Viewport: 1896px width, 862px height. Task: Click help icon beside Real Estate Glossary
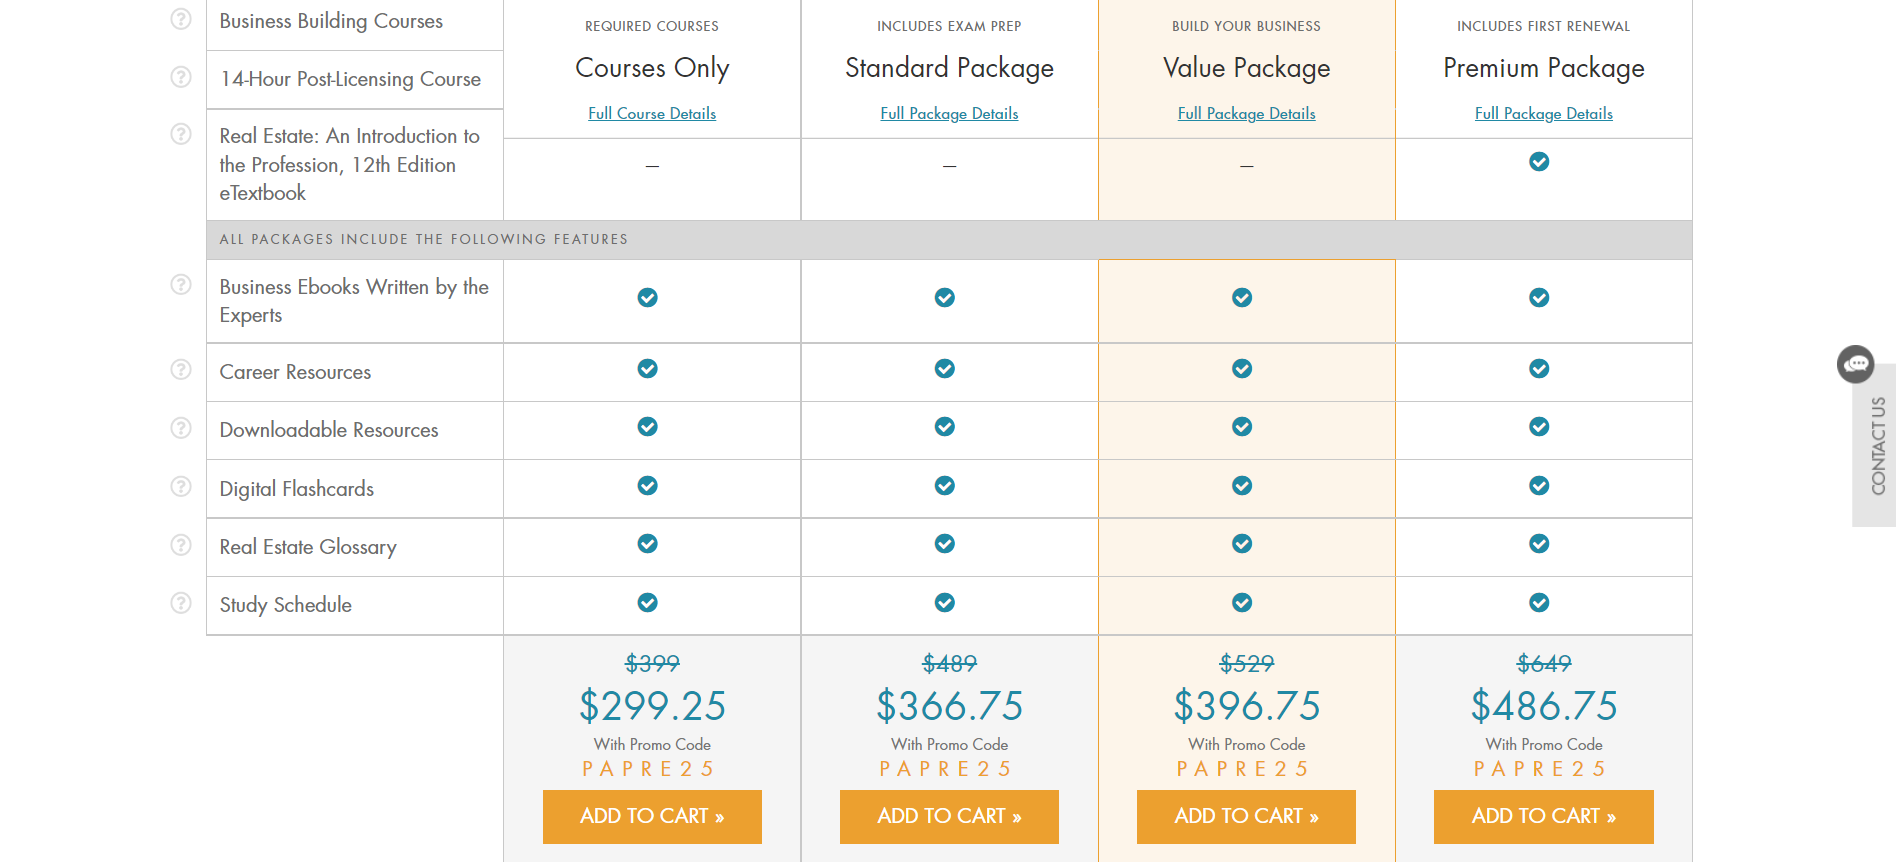click(181, 545)
